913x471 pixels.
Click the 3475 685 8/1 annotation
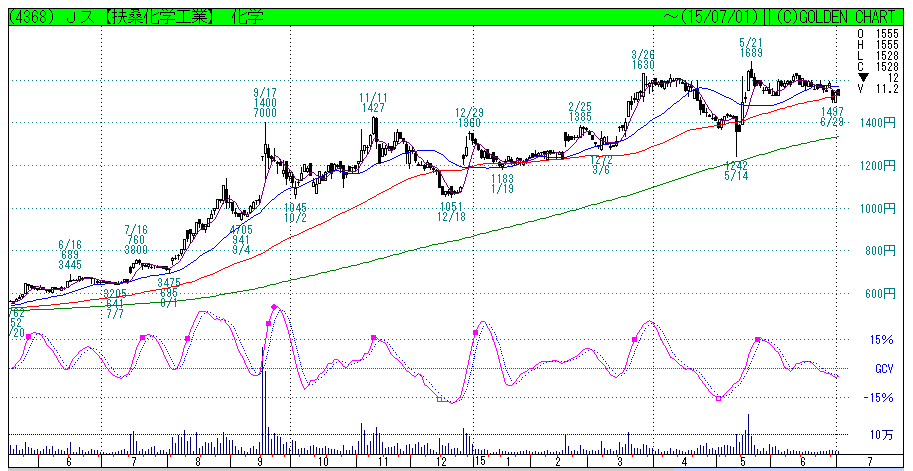coord(170,292)
